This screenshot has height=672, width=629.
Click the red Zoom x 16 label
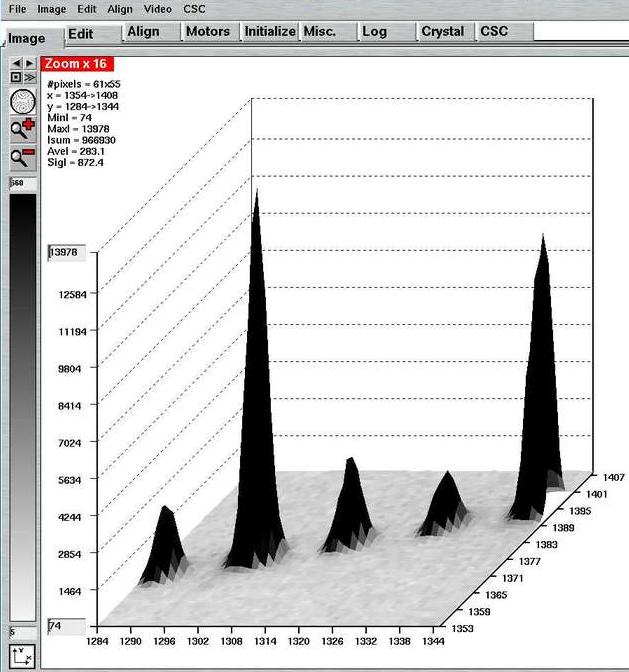tap(77, 64)
